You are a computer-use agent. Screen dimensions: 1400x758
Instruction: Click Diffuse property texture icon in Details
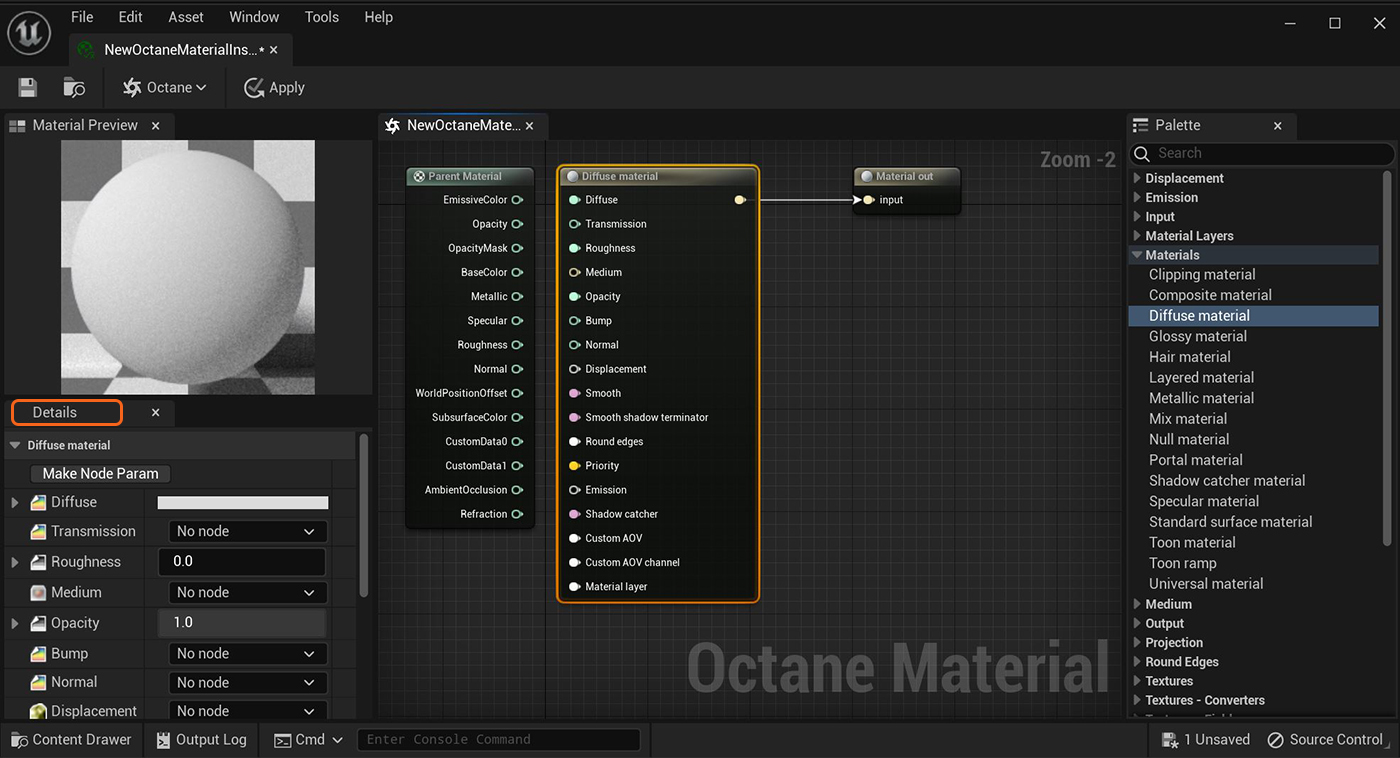pos(39,502)
